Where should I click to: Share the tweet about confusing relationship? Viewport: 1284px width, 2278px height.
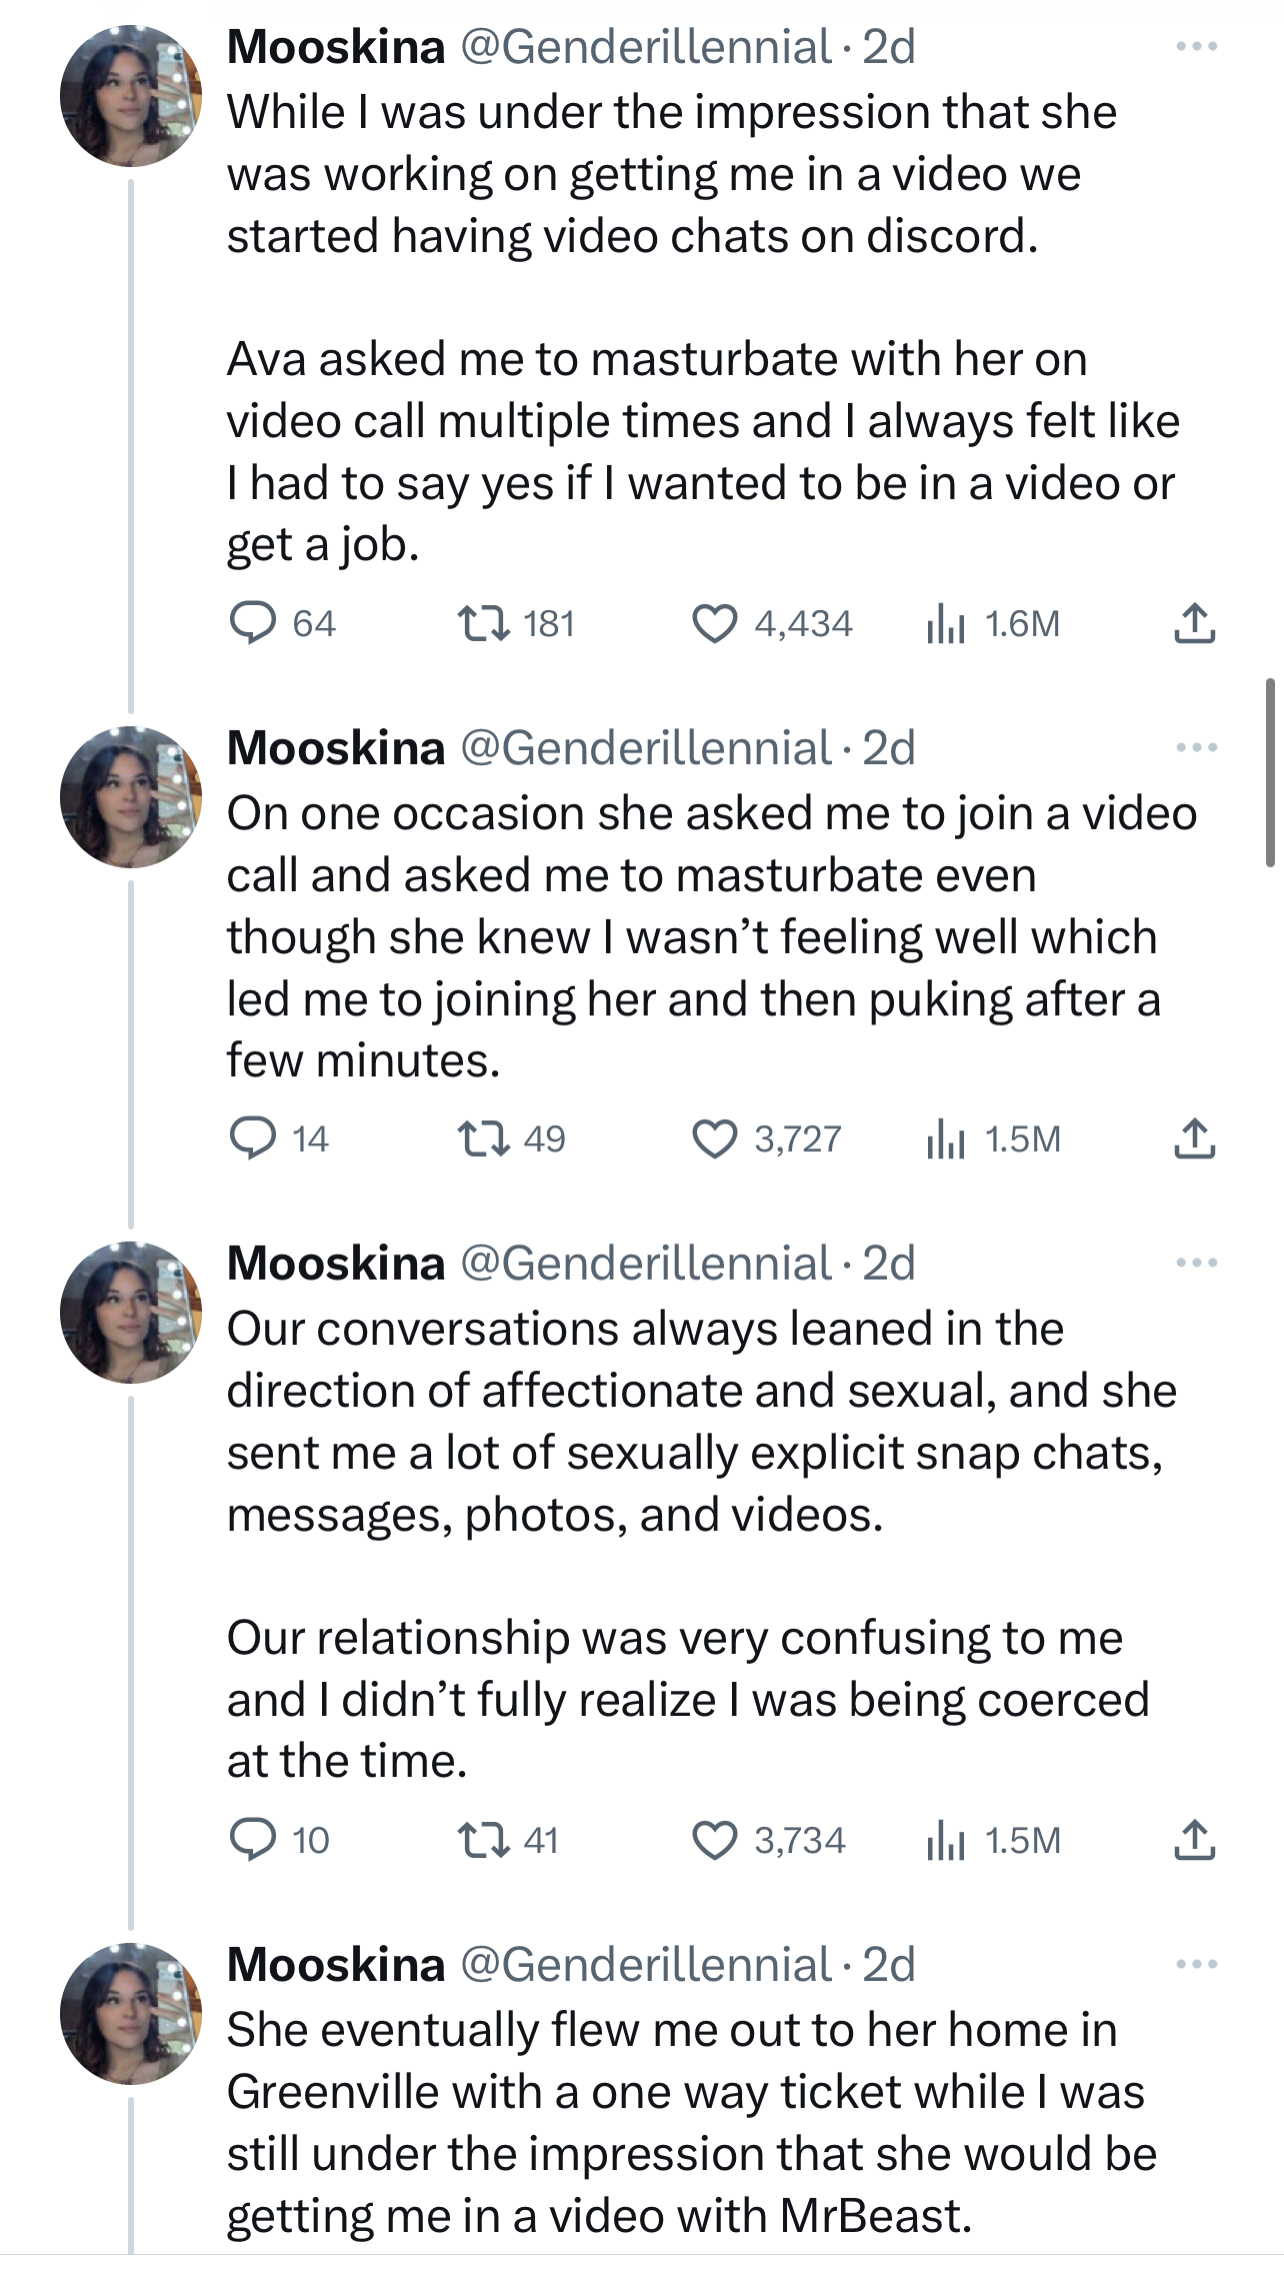pos(1194,1839)
